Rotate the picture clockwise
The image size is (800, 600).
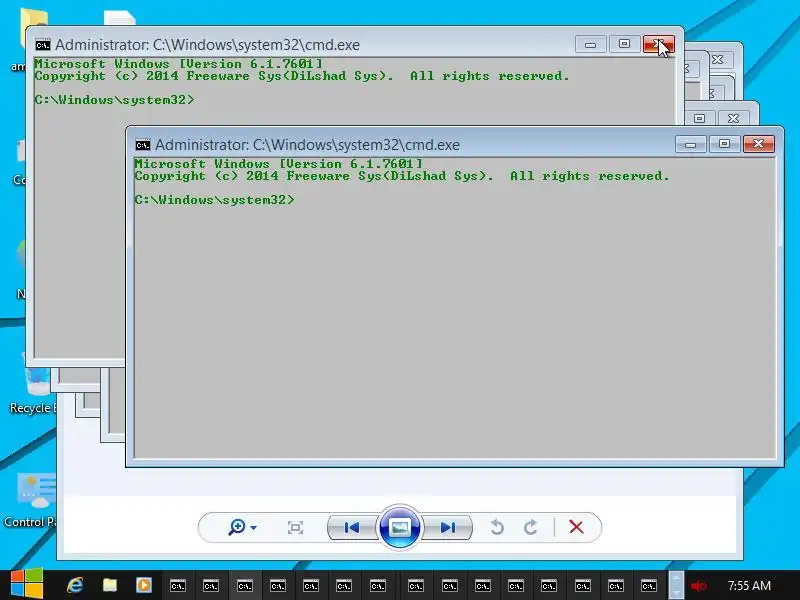pos(531,527)
